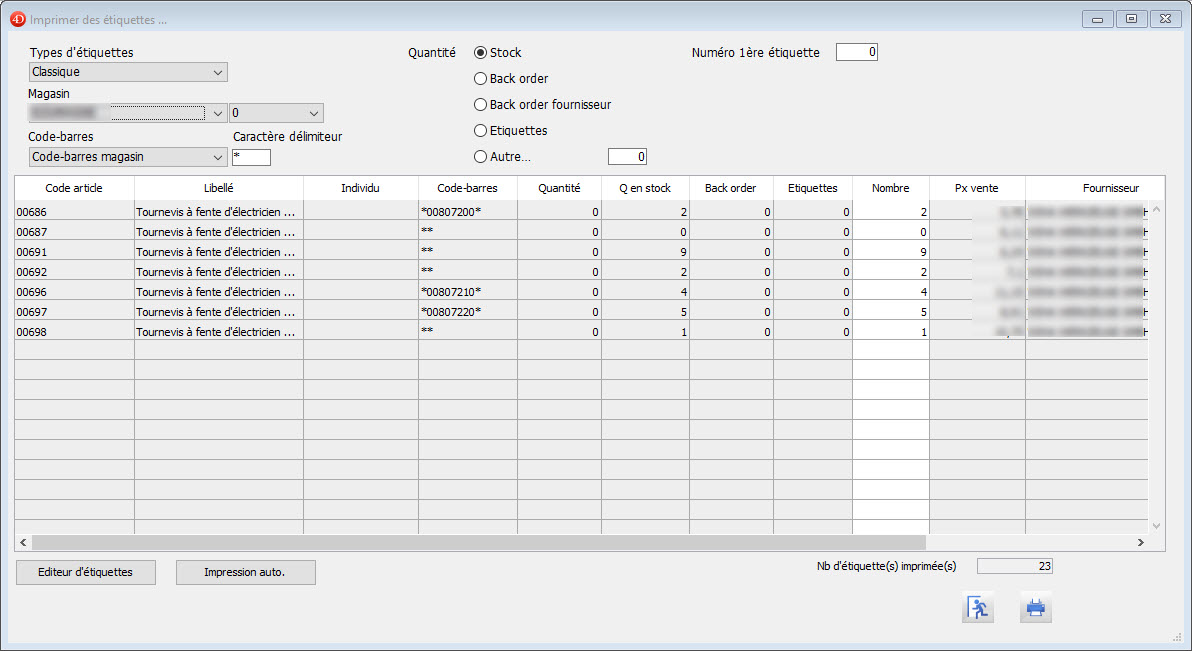Open the Editeur d'étiquettes button

(87, 572)
